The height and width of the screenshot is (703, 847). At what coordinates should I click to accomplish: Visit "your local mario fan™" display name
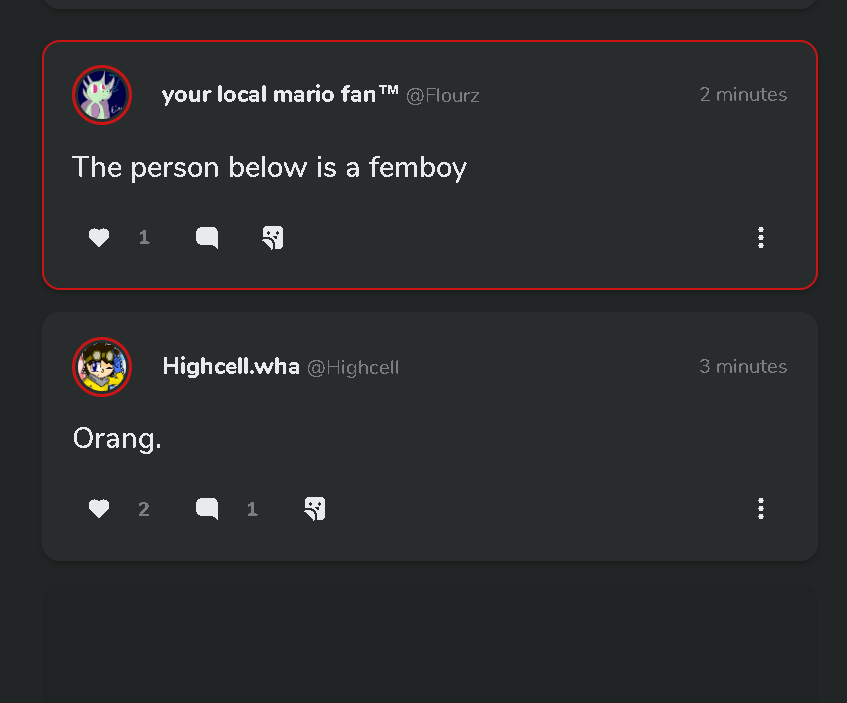click(x=280, y=95)
